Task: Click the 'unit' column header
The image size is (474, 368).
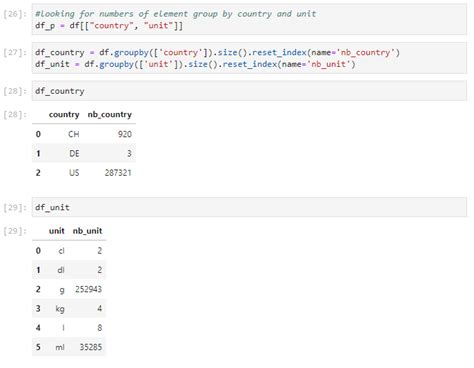Action: coord(57,231)
